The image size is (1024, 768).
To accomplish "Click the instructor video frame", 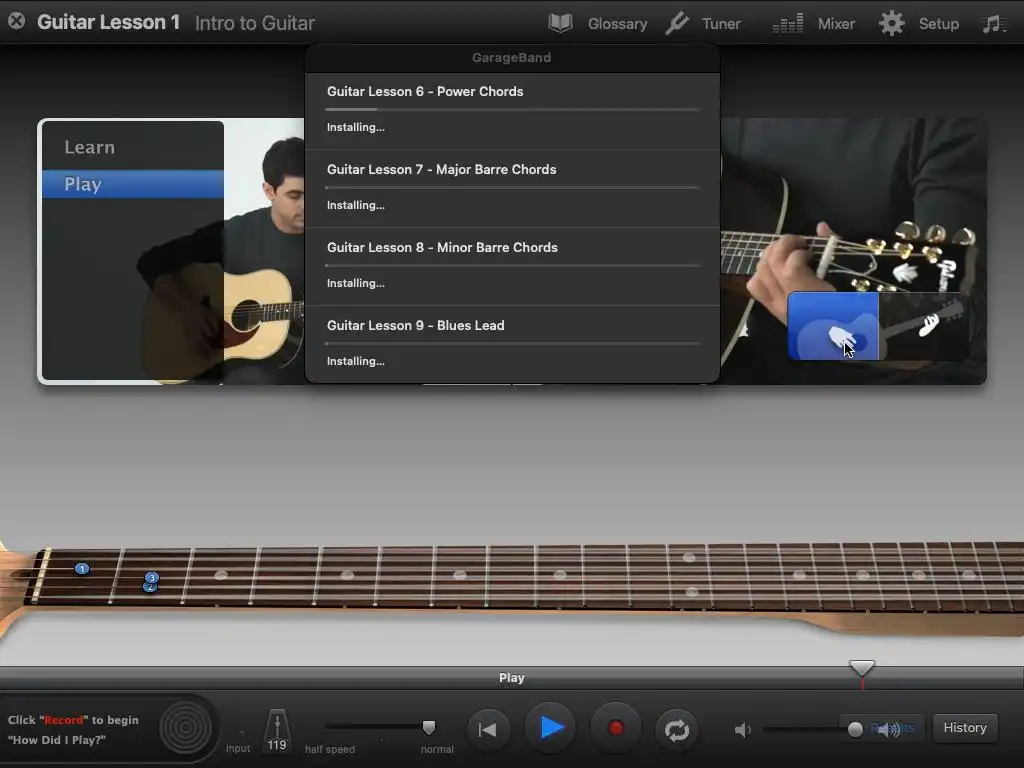I will pos(264,251).
